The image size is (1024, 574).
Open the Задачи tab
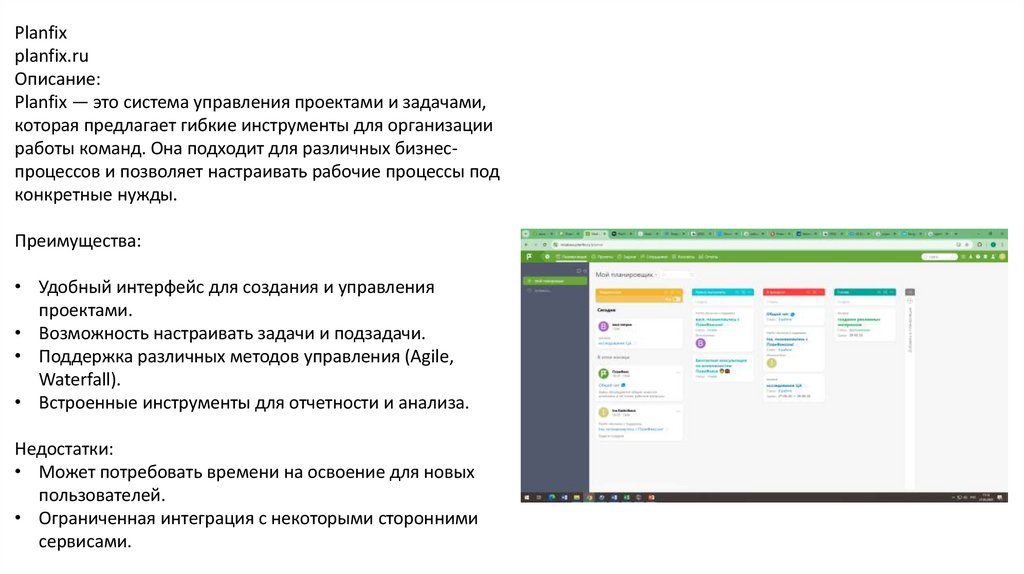point(628,257)
